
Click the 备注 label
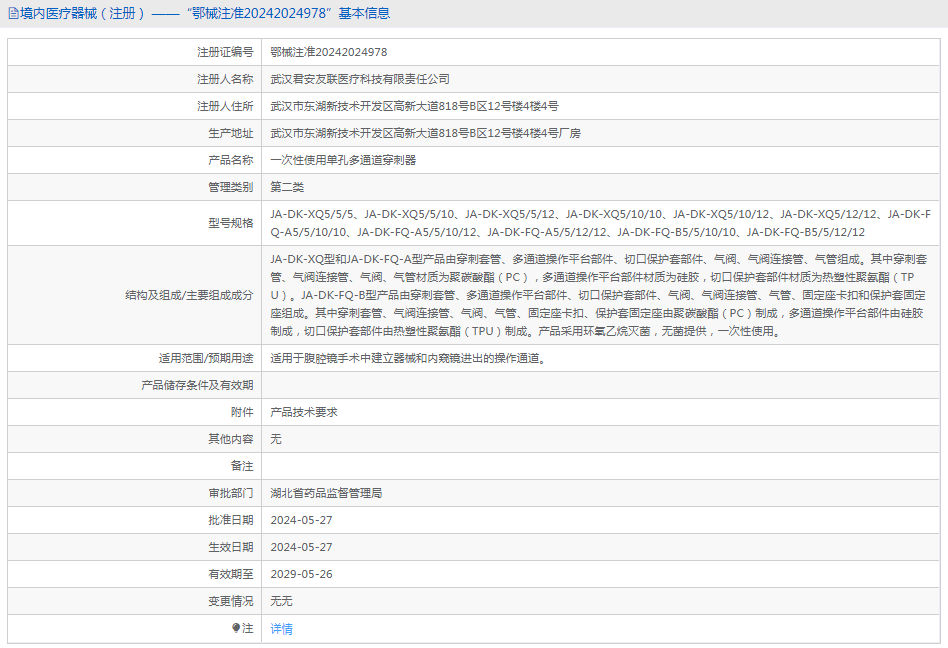point(242,466)
